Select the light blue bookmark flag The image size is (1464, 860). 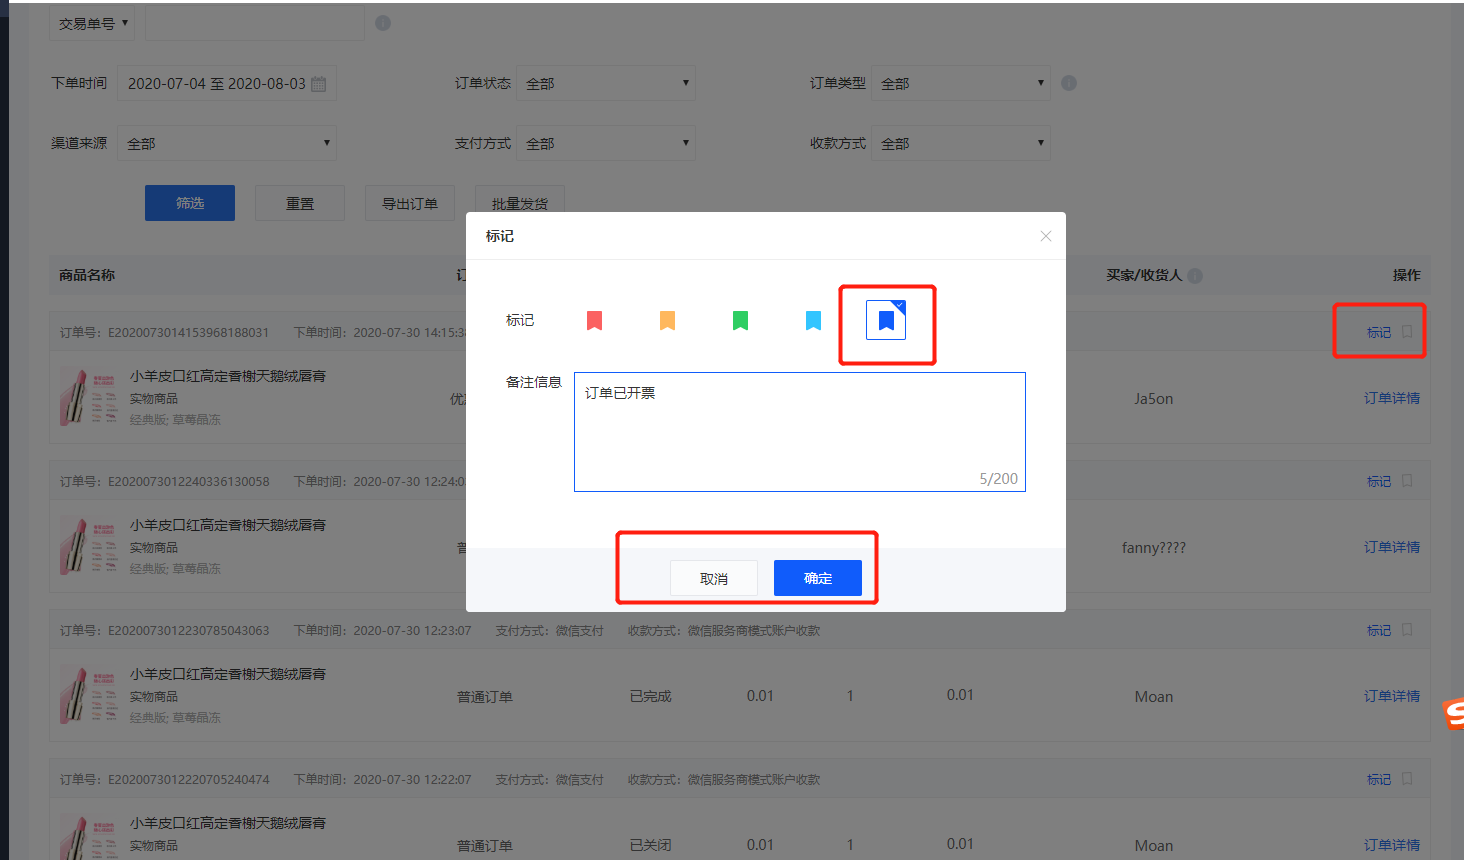pyautogui.click(x=813, y=320)
